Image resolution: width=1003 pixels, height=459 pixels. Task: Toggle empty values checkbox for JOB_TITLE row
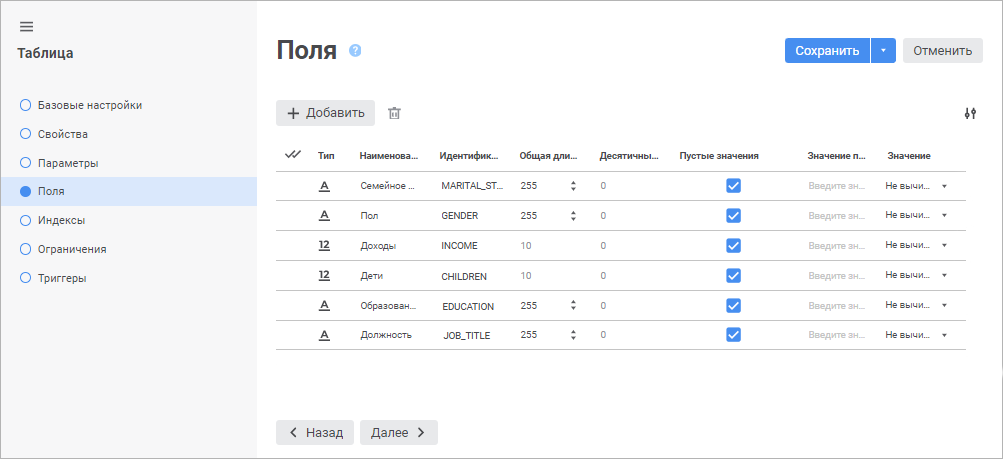click(x=733, y=335)
